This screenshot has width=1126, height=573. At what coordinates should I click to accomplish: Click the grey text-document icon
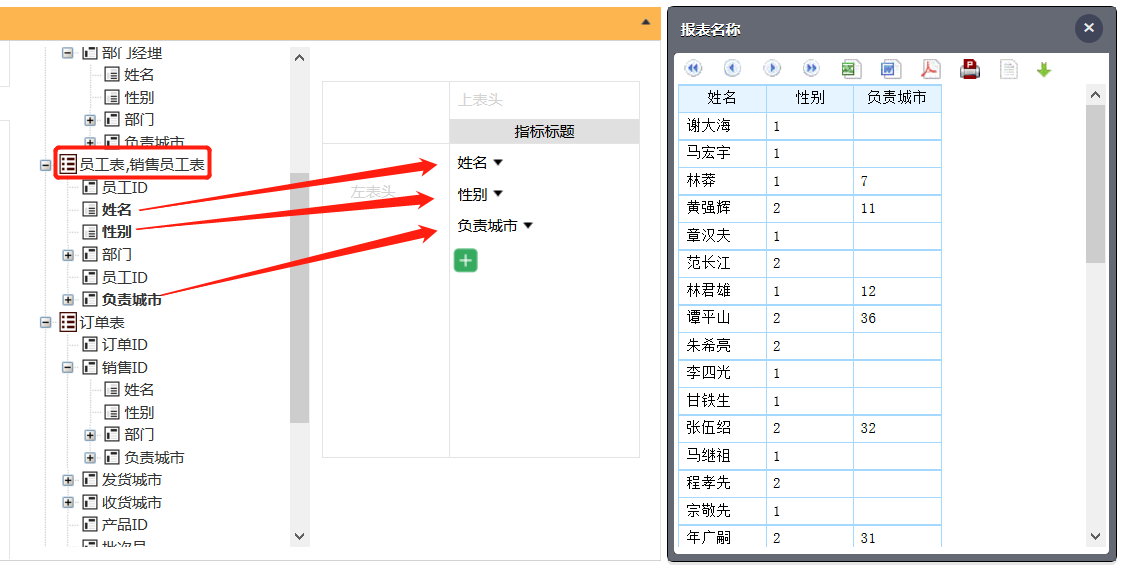[1009, 69]
